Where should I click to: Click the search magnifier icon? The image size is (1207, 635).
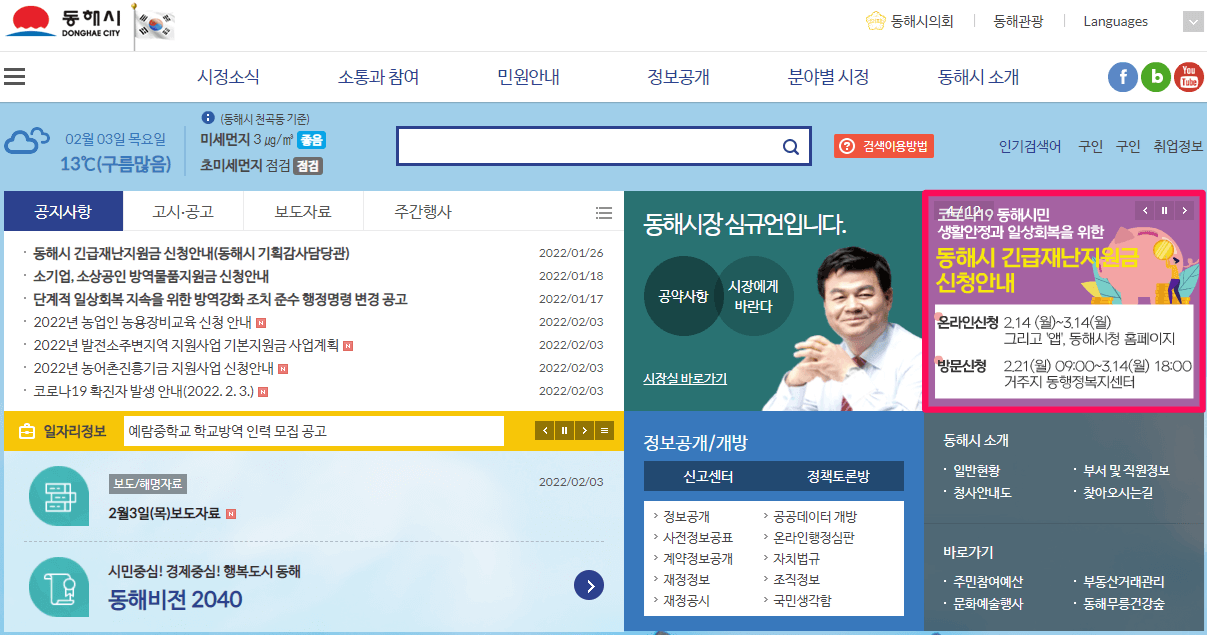791,146
